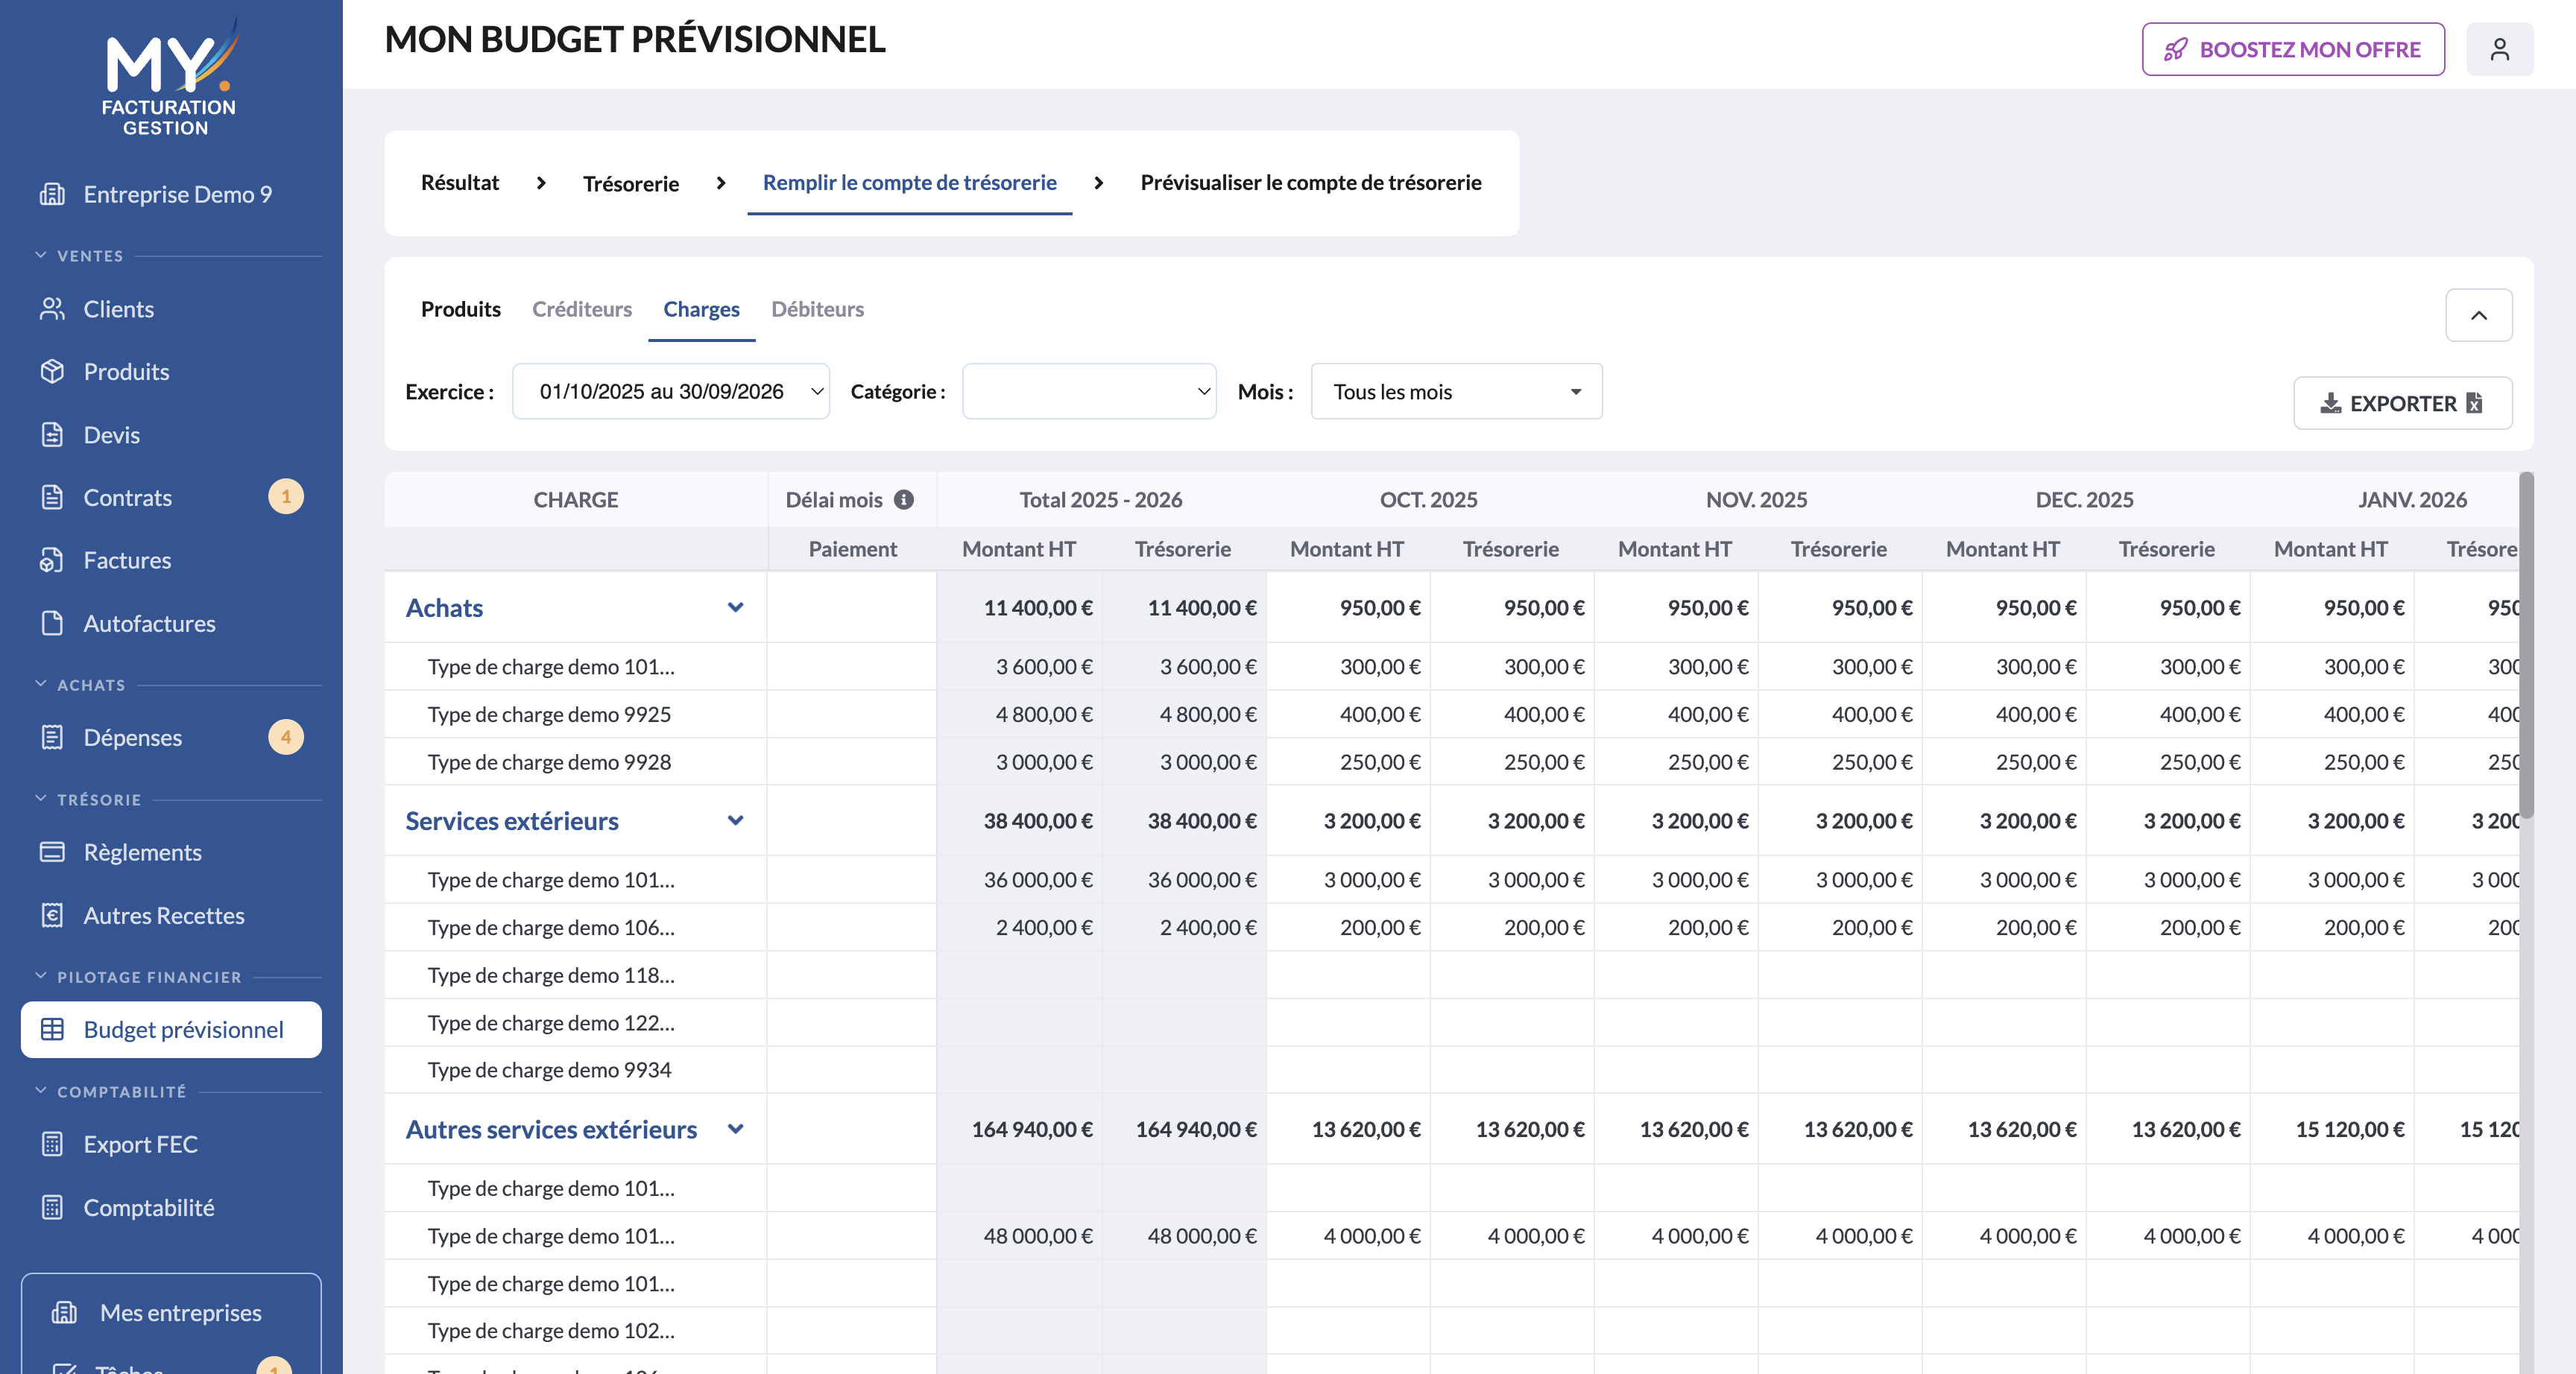Click the Total 2025 - 2026 column header
The height and width of the screenshot is (1374, 2576).
(1100, 499)
